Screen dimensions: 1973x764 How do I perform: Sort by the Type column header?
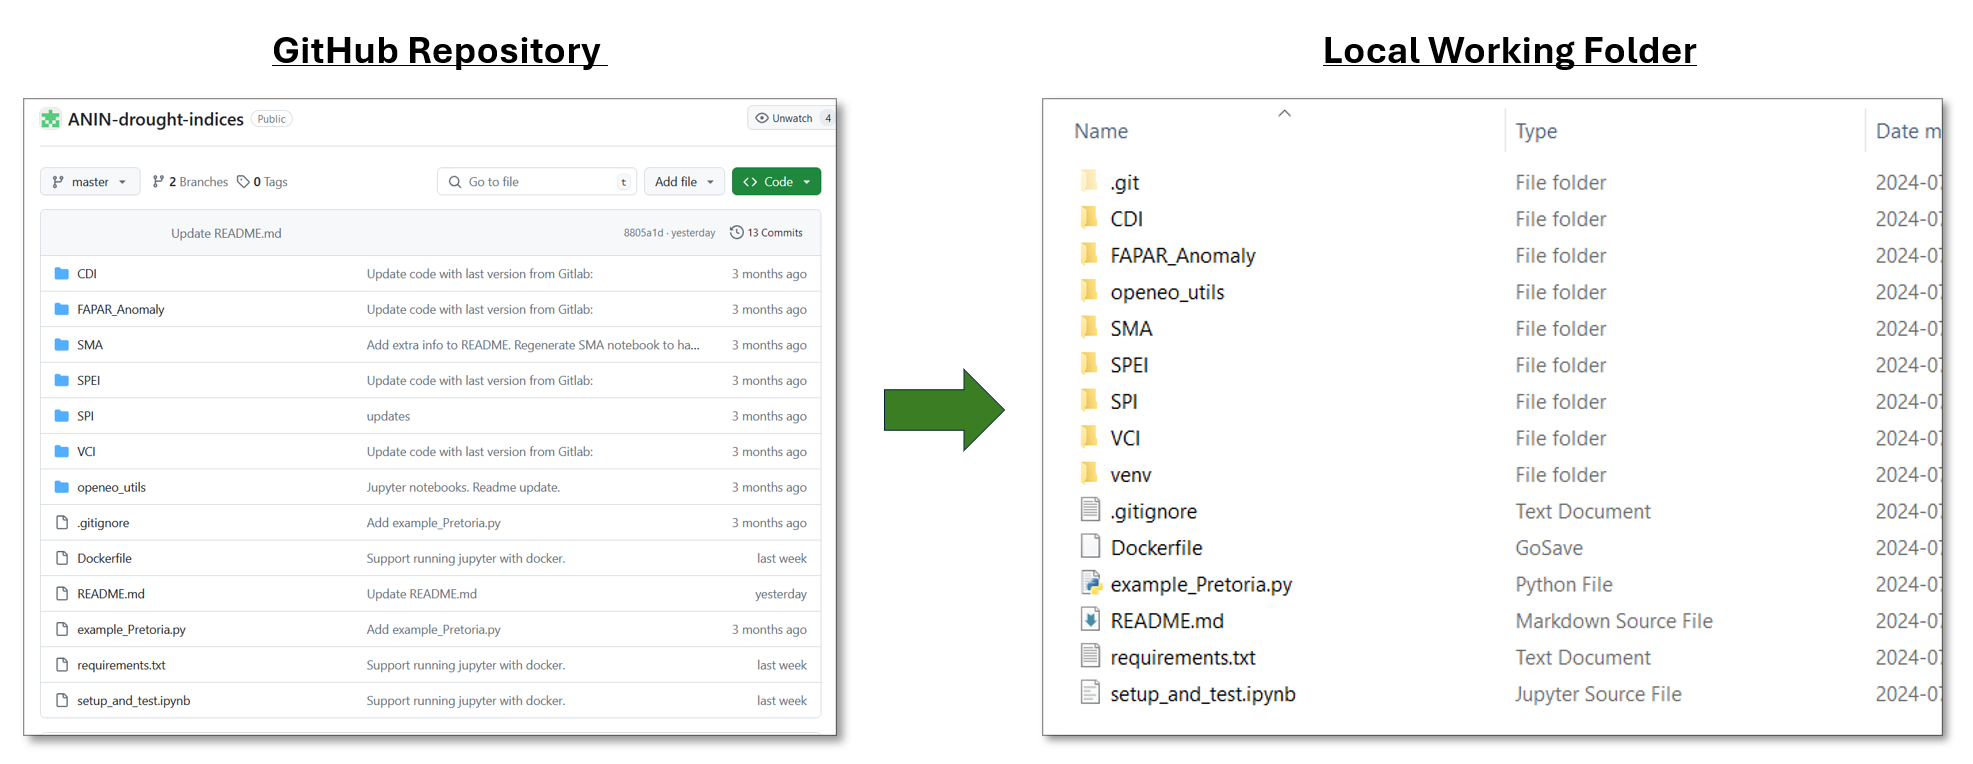coord(1536,131)
